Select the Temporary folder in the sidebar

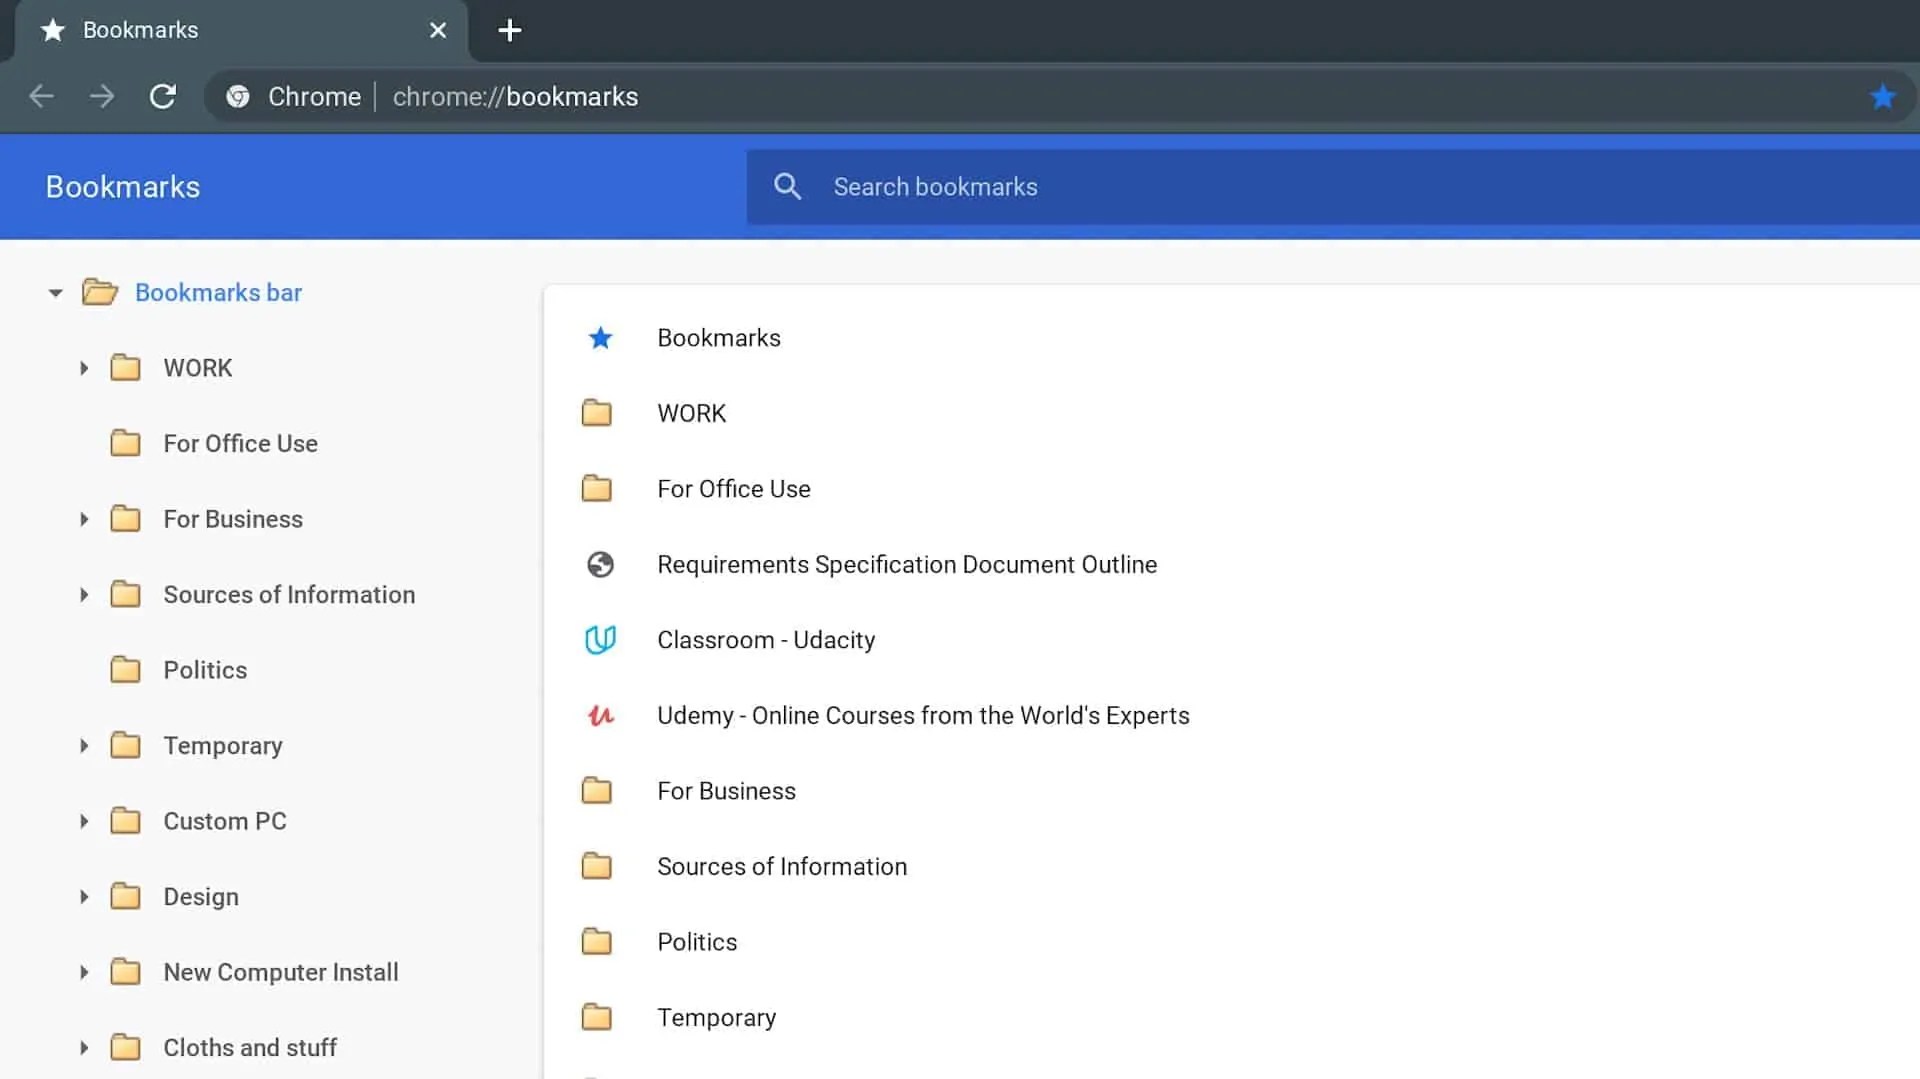(x=222, y=745)
